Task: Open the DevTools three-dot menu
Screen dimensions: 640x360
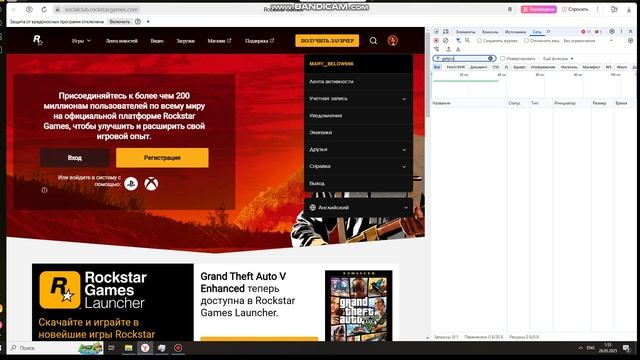Action: pyautogui.click(x=622, y=31)
